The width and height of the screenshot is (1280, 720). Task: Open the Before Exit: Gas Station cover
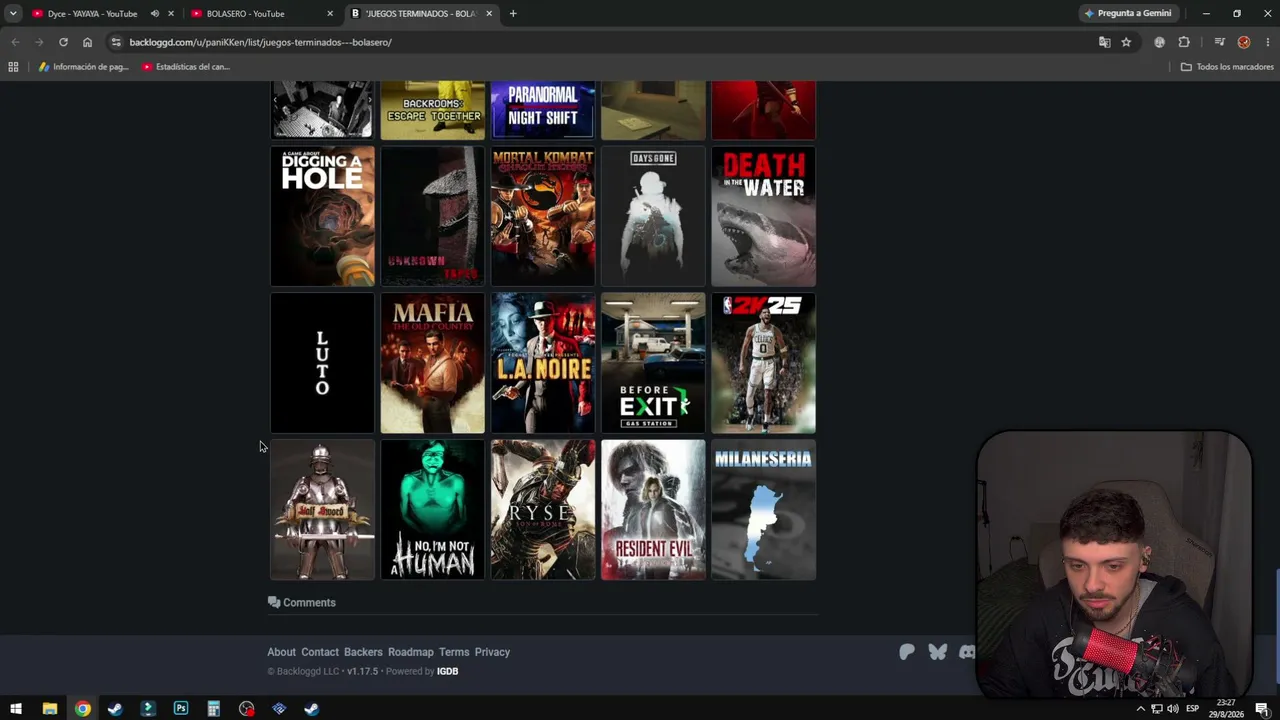pyautogui.click(x=653, y=363)
